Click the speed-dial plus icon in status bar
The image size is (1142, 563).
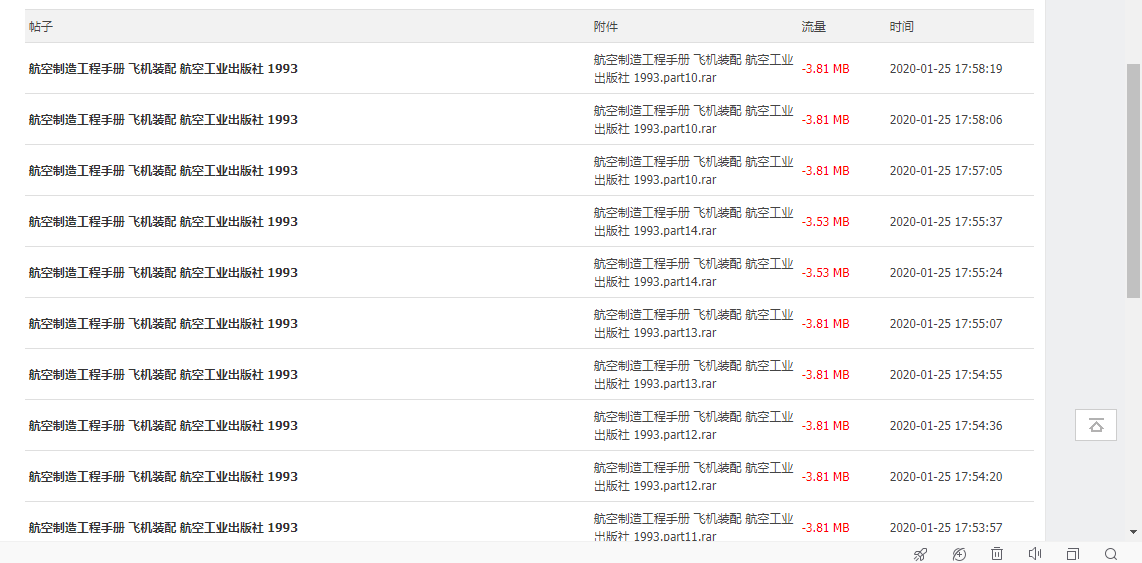[x=959, y=554]
